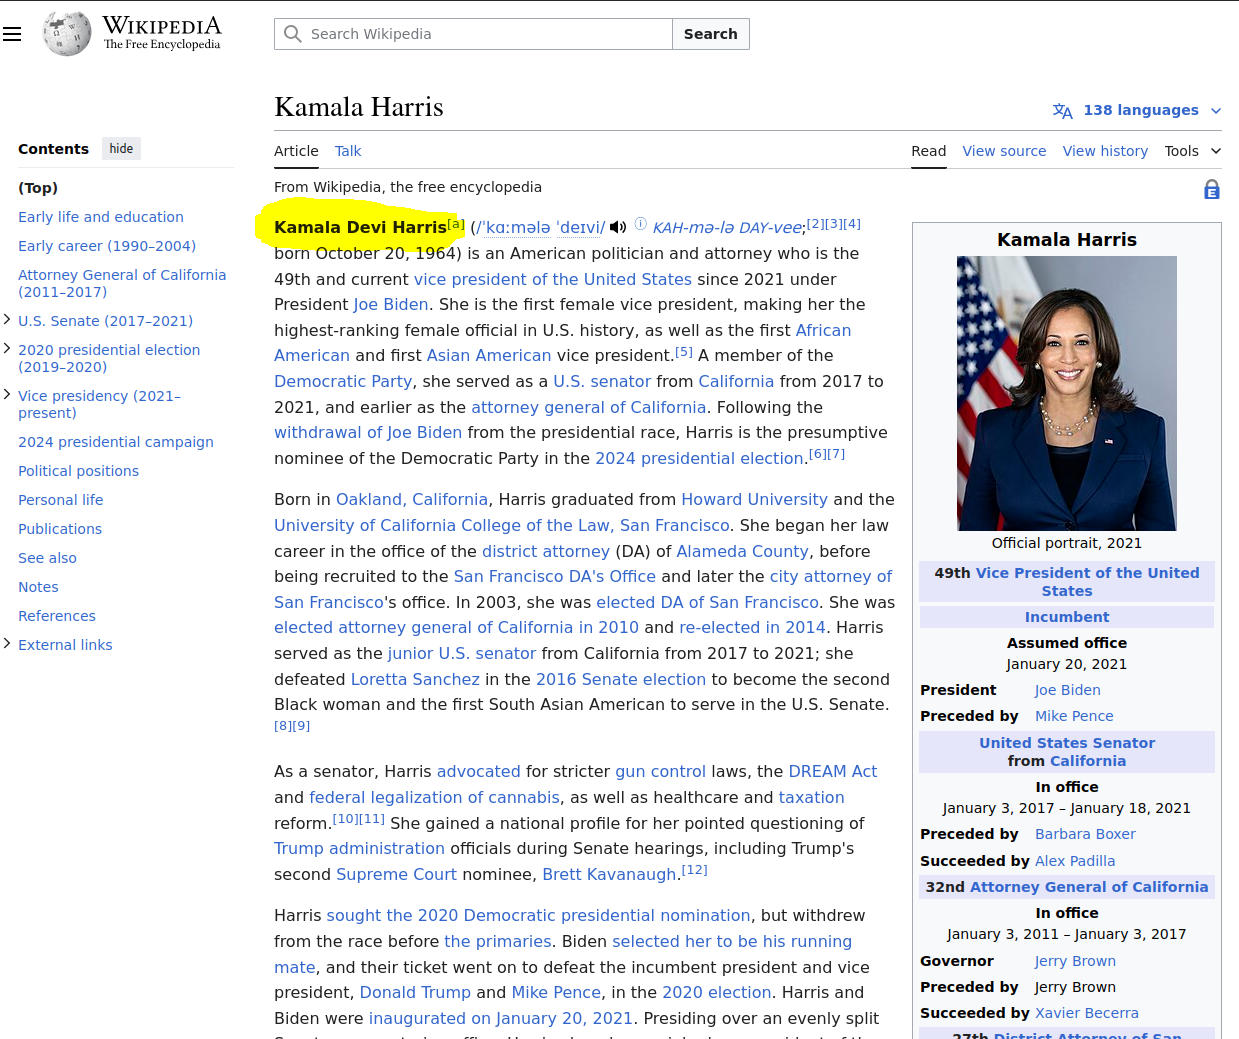
Task: Open the Democratic Party link
Action: tap(343, 381)
